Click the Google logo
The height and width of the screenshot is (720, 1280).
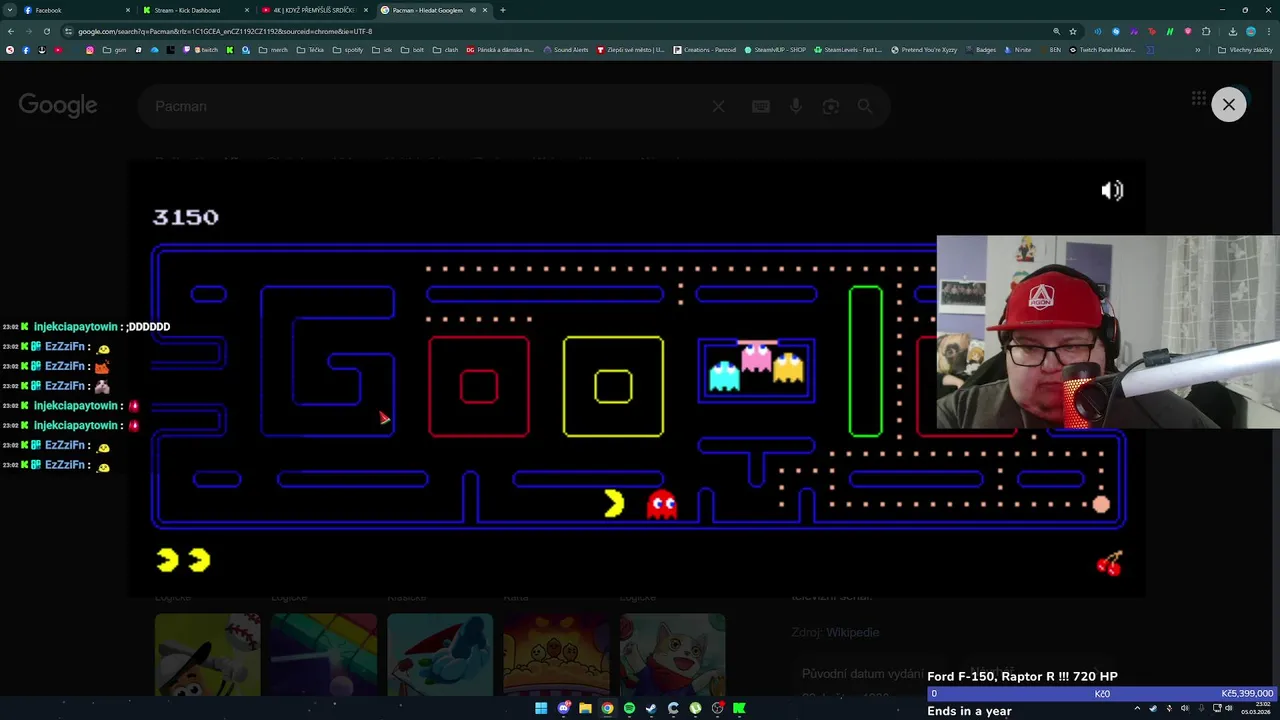(x=58, y=105)
